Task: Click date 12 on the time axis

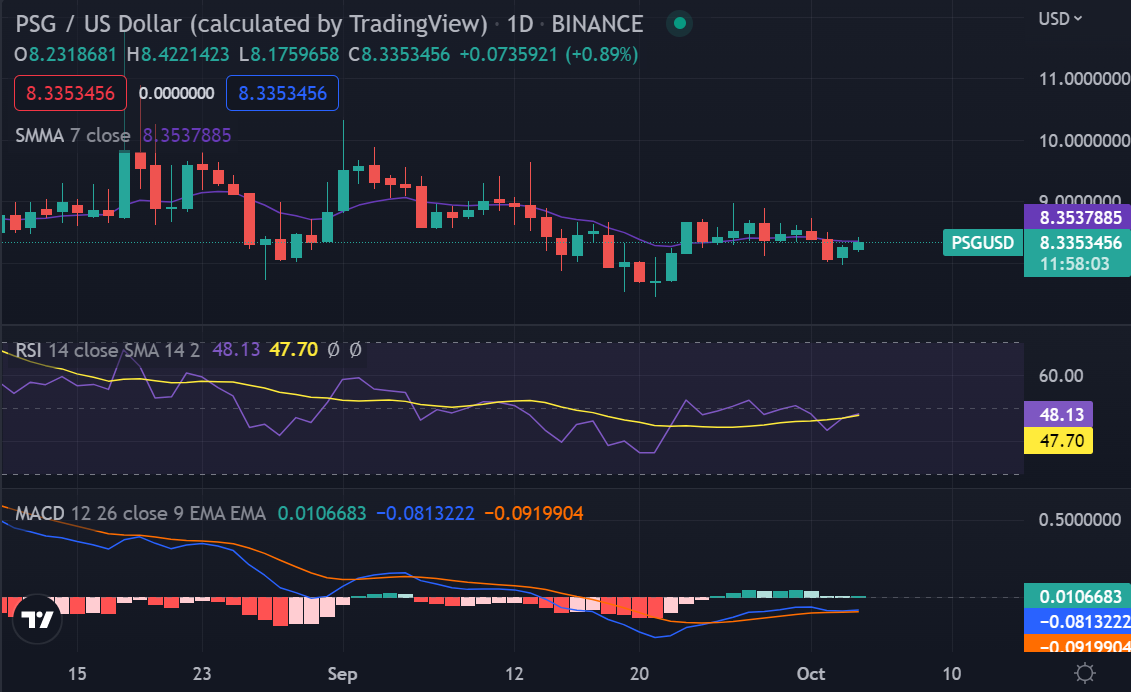Action: [x=514, y=674]
